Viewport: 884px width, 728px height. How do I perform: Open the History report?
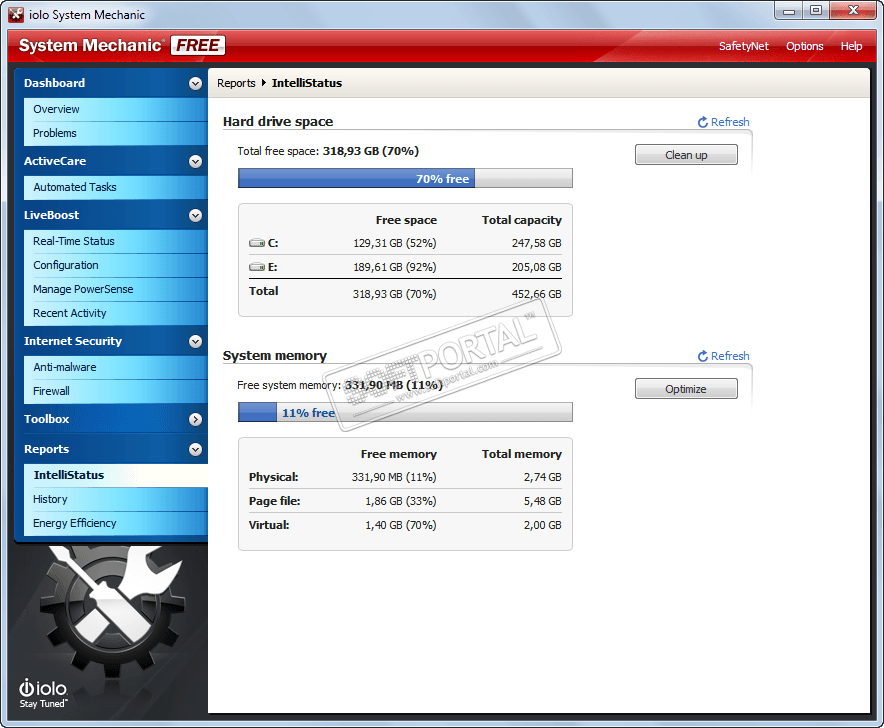coord(116,500)
